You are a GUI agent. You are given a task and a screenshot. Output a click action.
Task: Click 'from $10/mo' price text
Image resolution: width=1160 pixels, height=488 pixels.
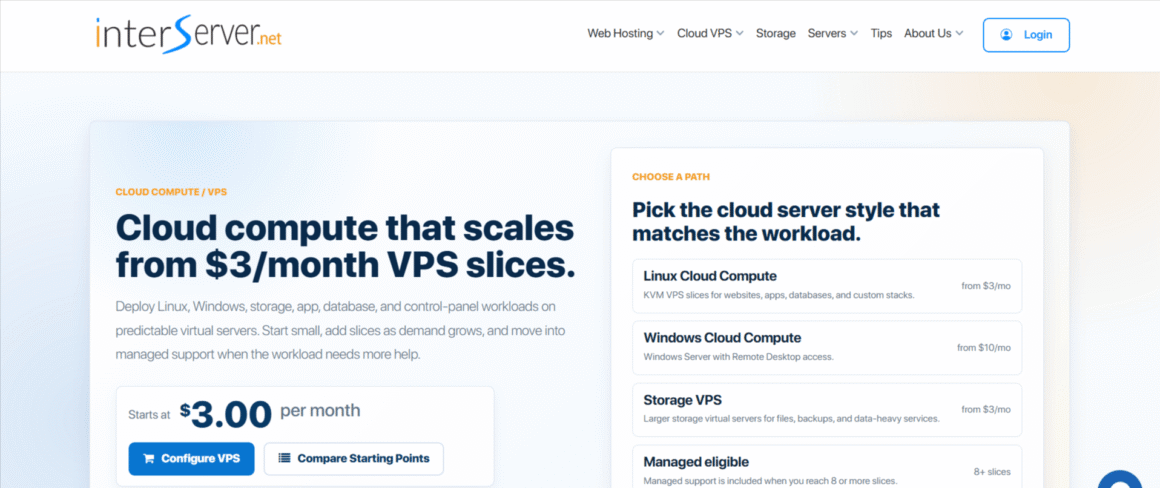[983, 348]
